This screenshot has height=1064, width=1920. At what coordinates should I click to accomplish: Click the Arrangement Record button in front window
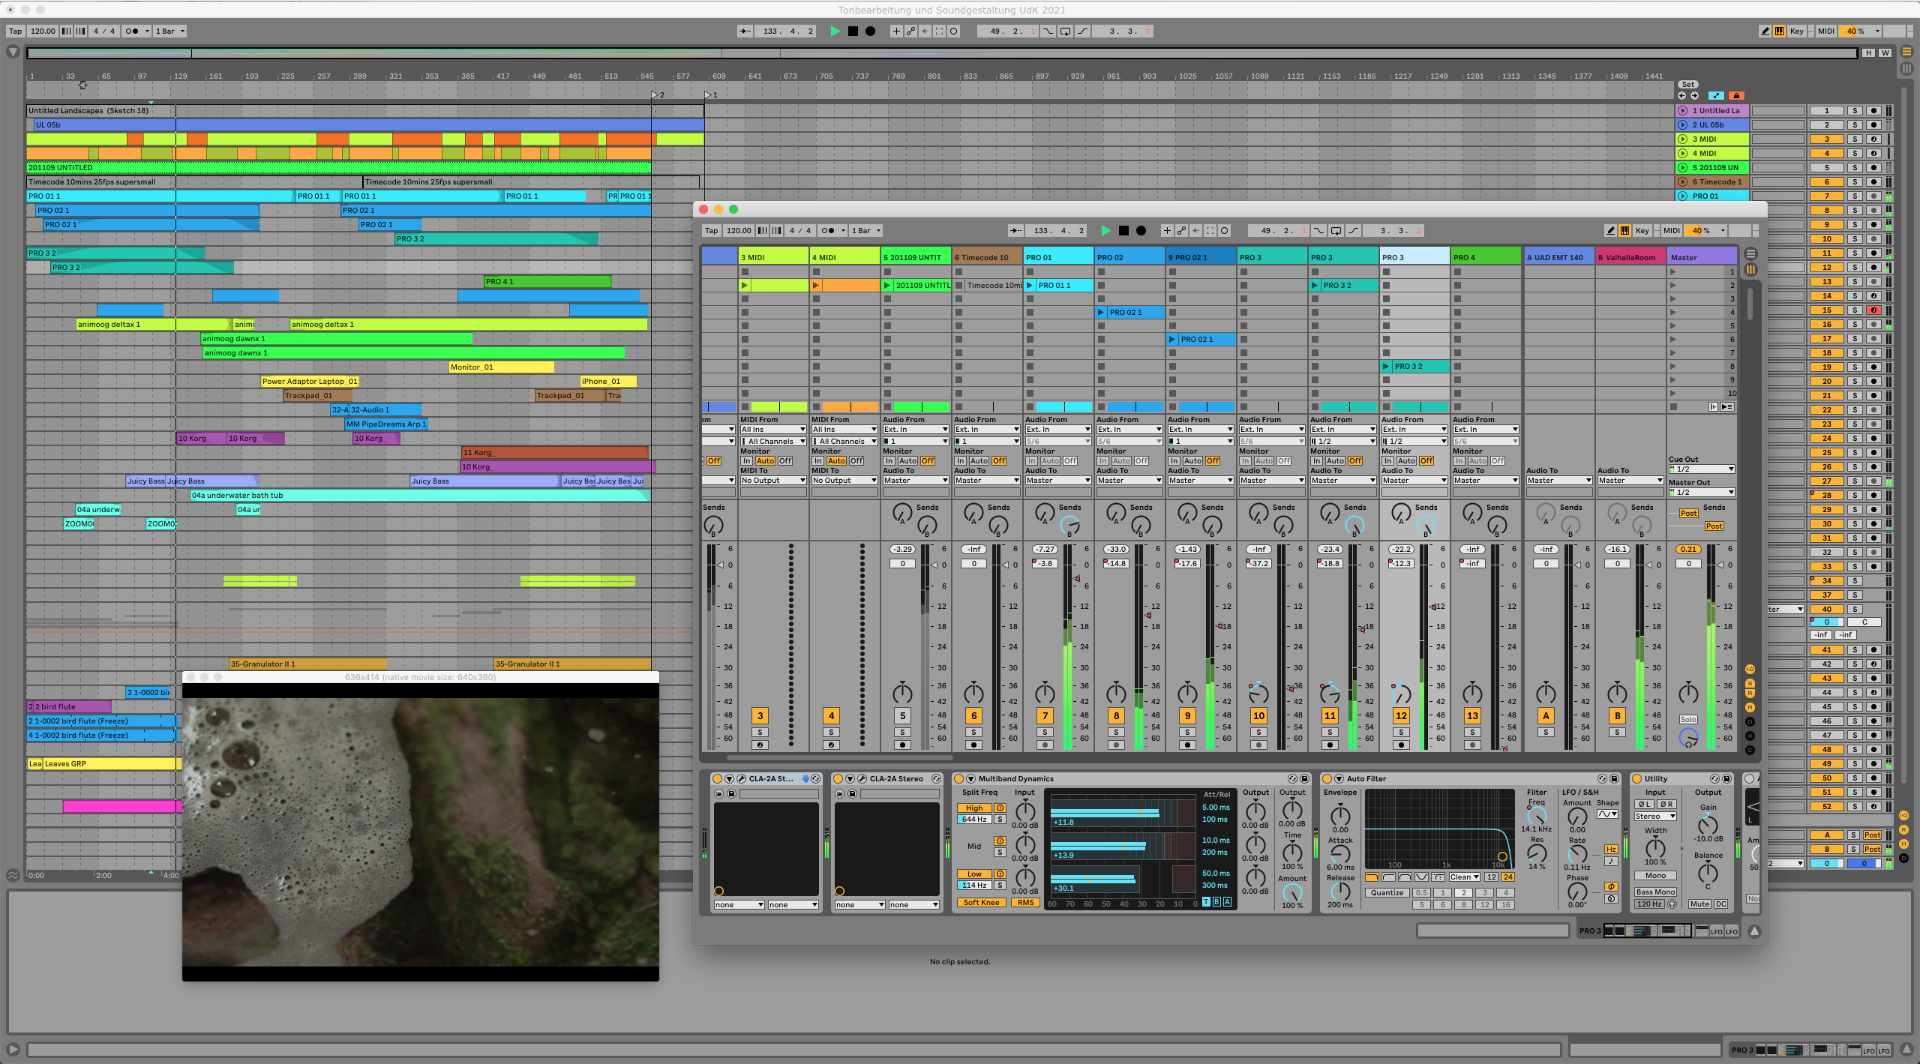tap(1141, 231)
